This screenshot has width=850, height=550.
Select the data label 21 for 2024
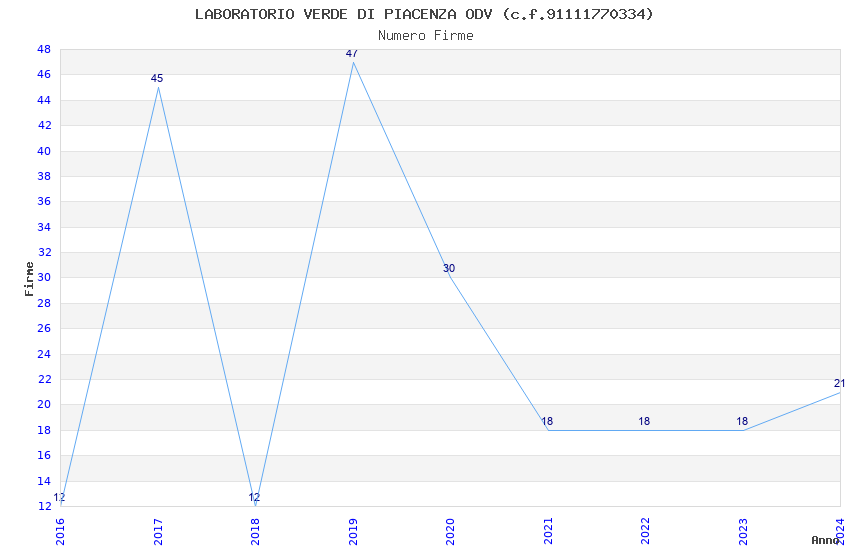[x=839, y=383]
